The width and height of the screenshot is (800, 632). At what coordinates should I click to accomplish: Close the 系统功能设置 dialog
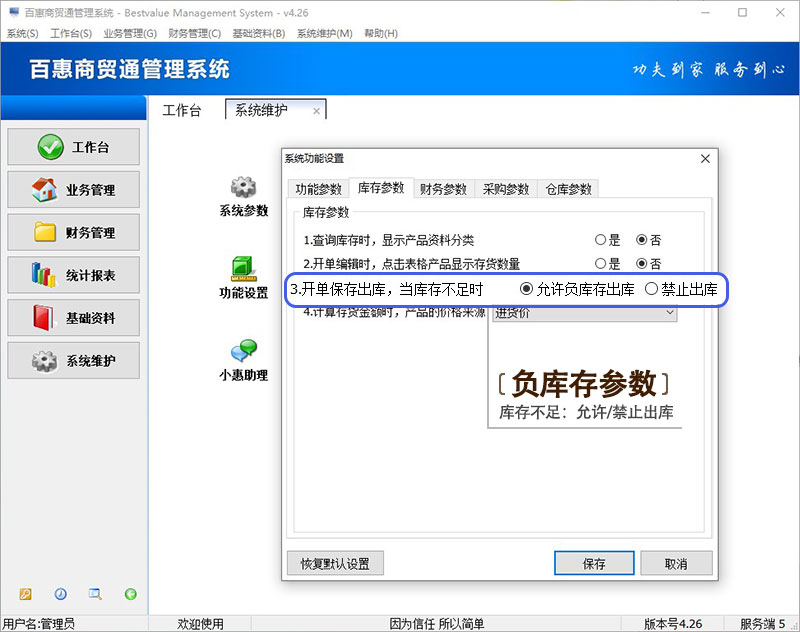tap(705, 159)
